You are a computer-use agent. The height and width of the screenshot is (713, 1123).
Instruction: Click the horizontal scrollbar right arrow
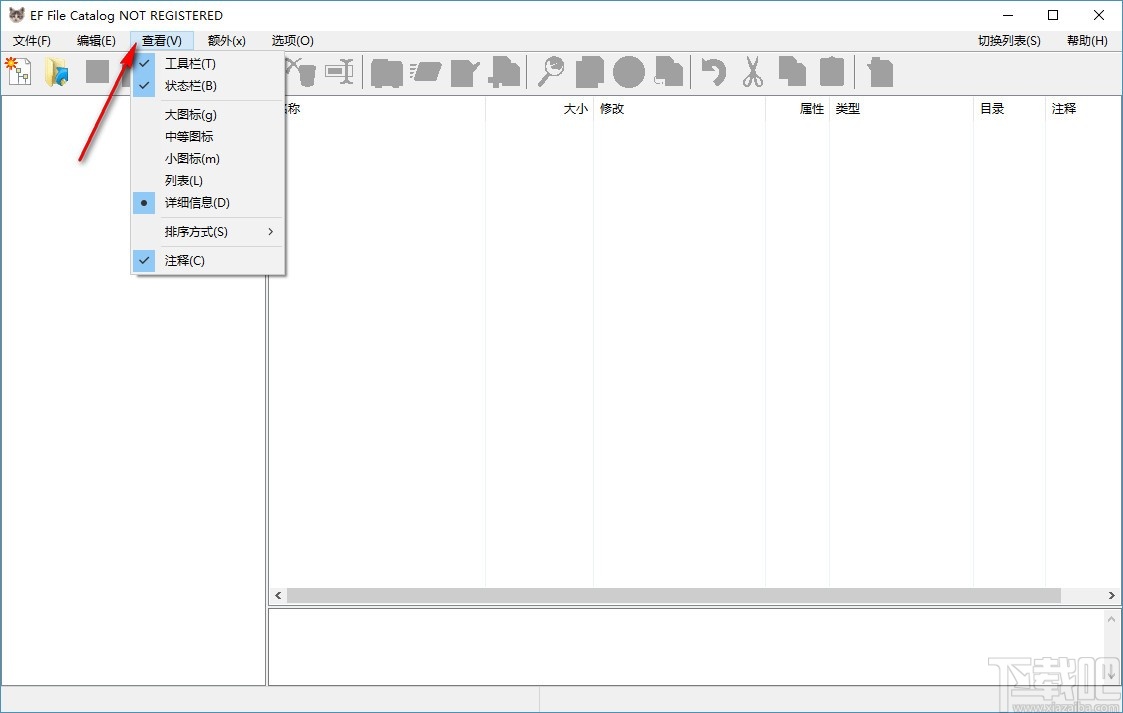point(1112,595)
